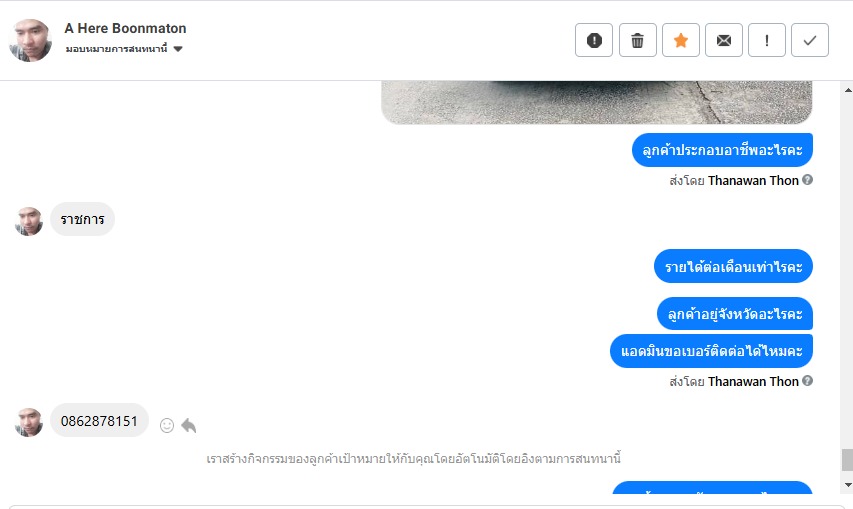Click the header profile picture of A Here Boonmaton
Screen dimensions: 853x509
pos(30,40)
